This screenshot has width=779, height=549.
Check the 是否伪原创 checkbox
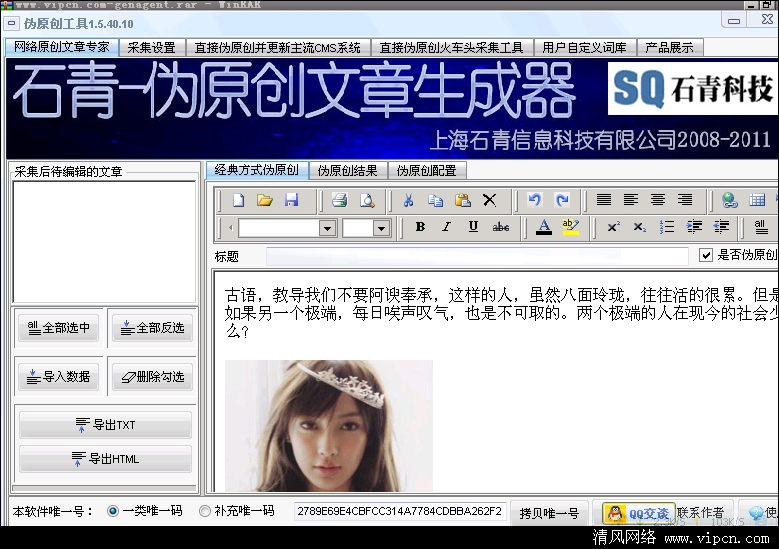pyautogui.click(x=705, y=255)
